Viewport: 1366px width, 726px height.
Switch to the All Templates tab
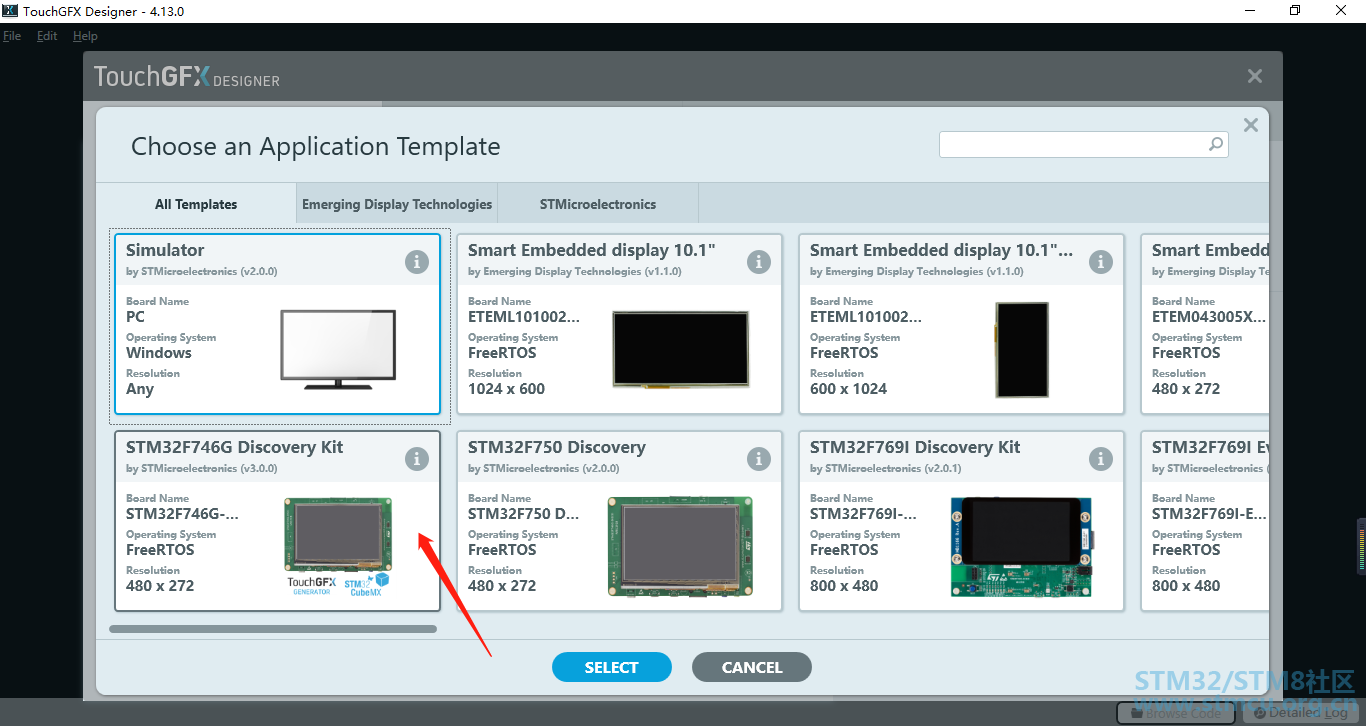196,204
